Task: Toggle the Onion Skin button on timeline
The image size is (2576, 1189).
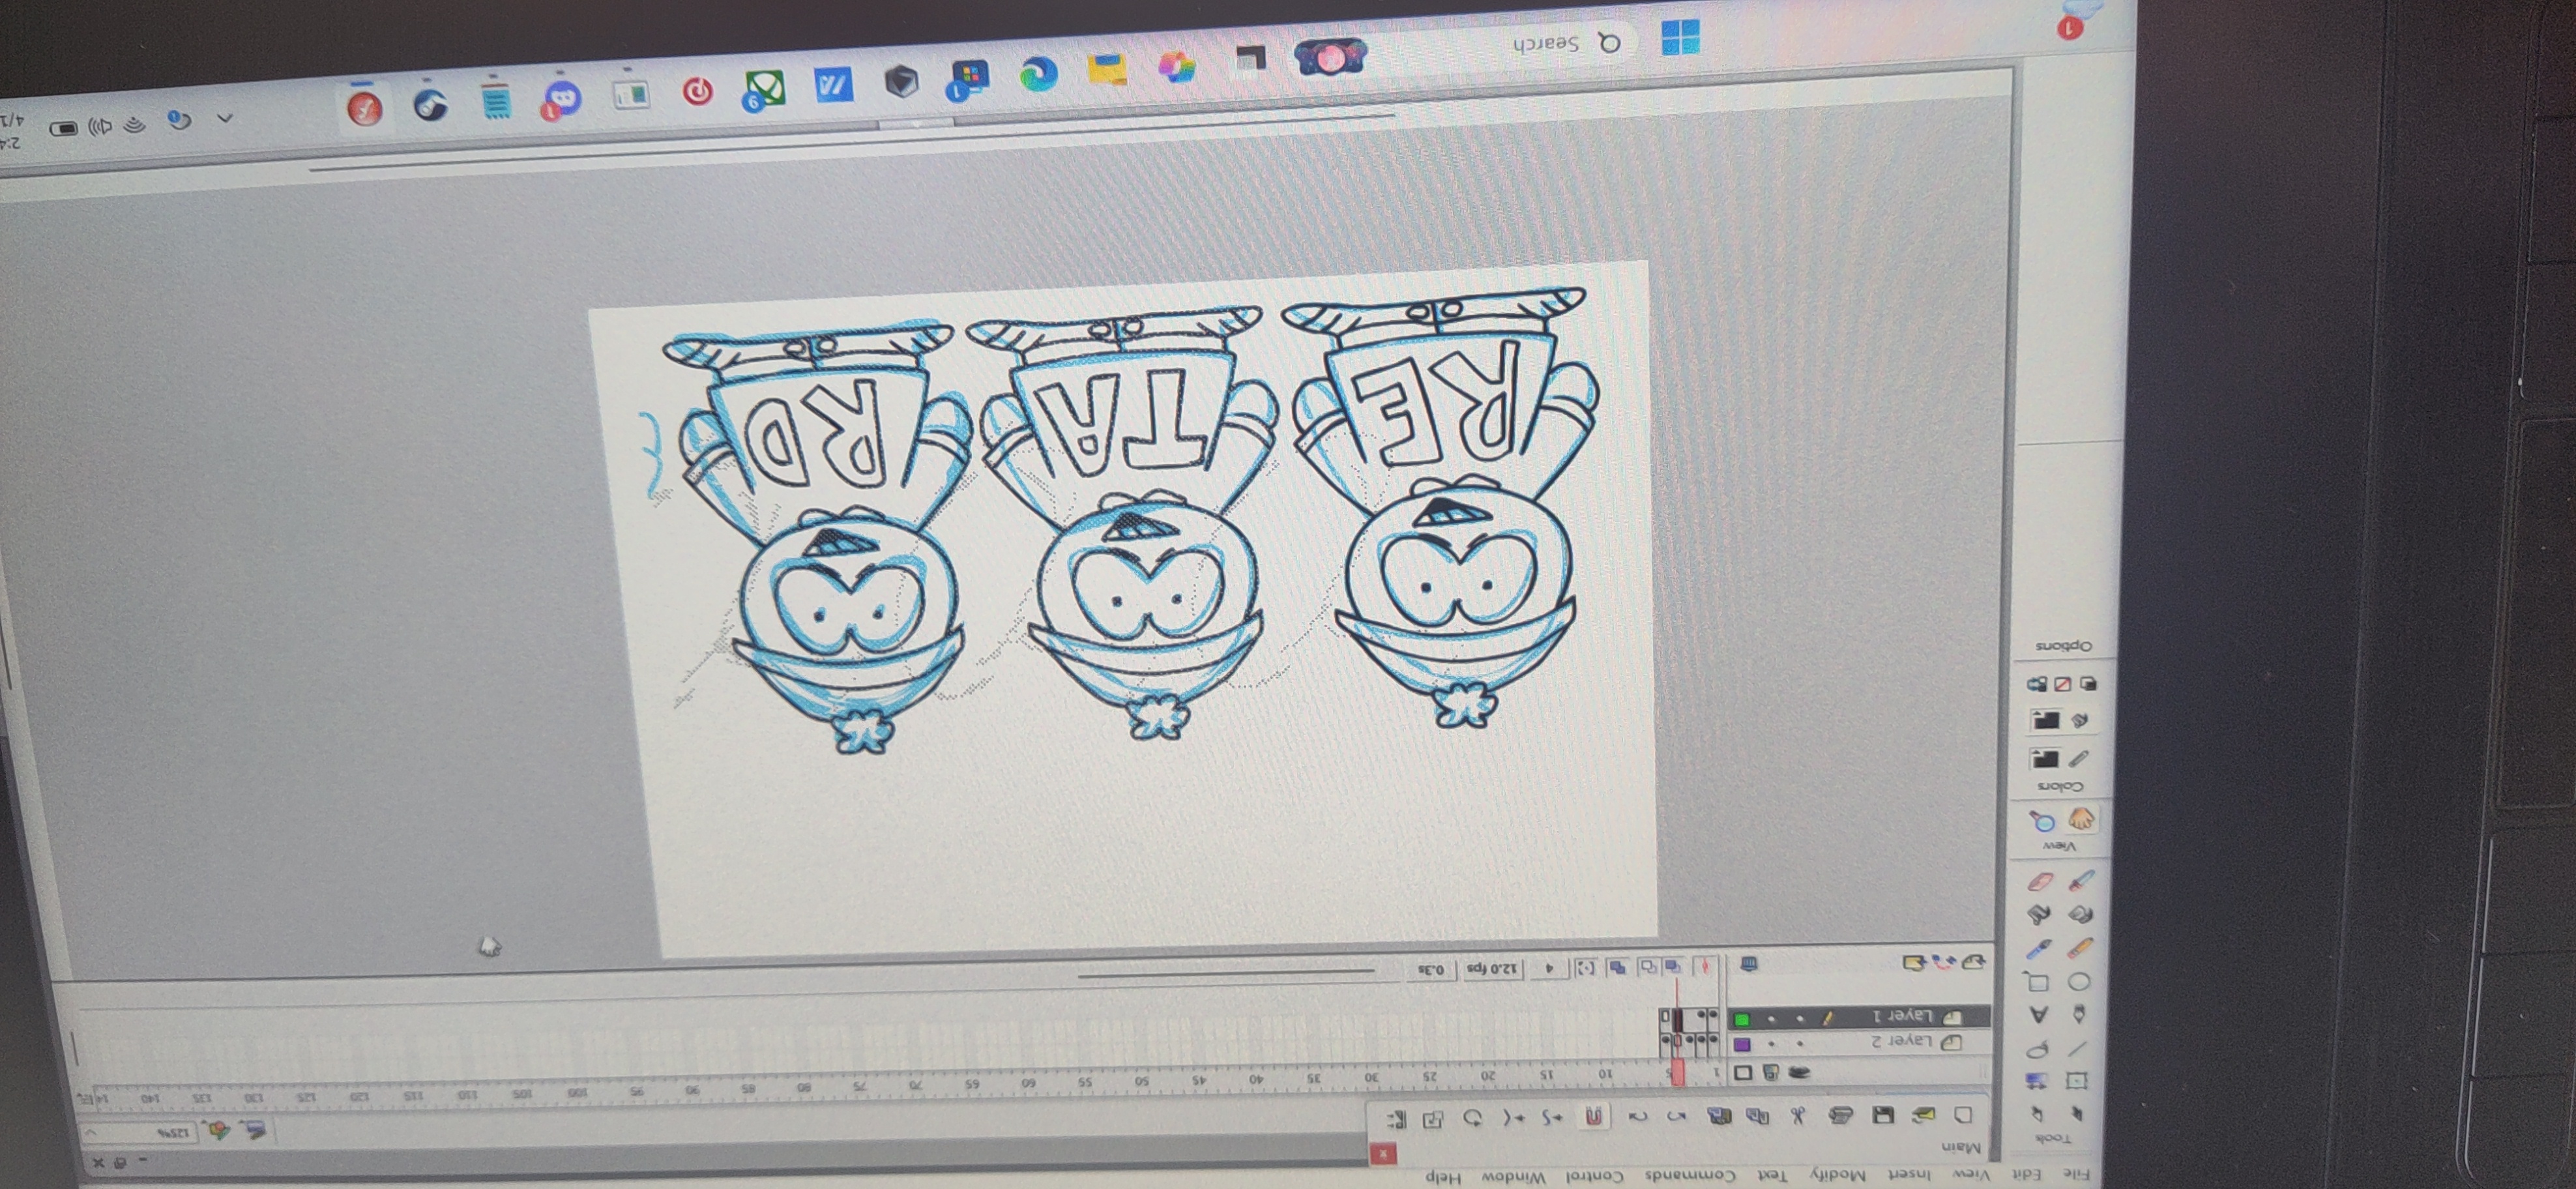Action: pos(1672,967)
